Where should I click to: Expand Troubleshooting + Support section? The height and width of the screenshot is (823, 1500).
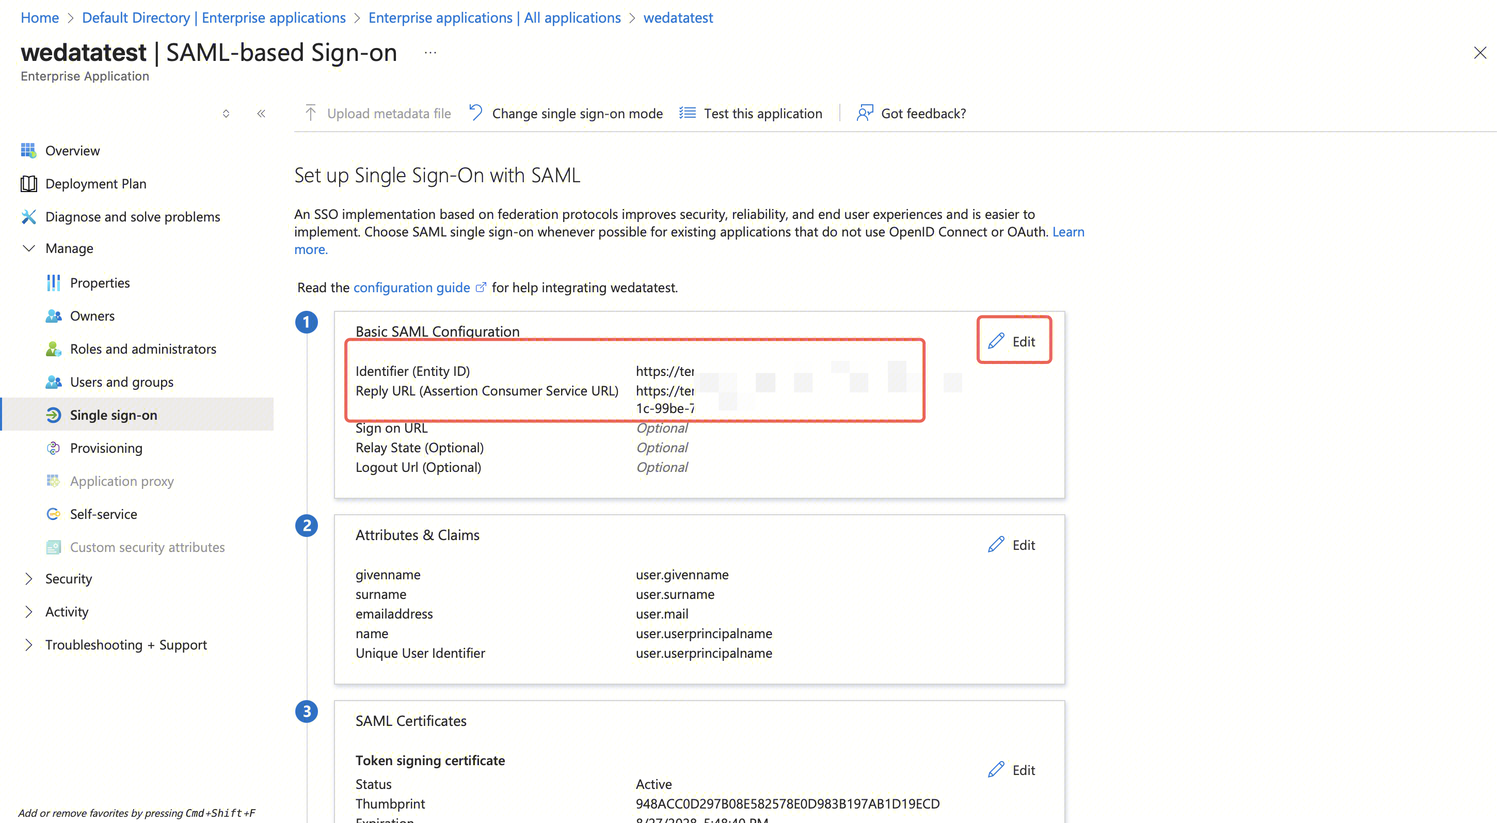pos(28,645)
